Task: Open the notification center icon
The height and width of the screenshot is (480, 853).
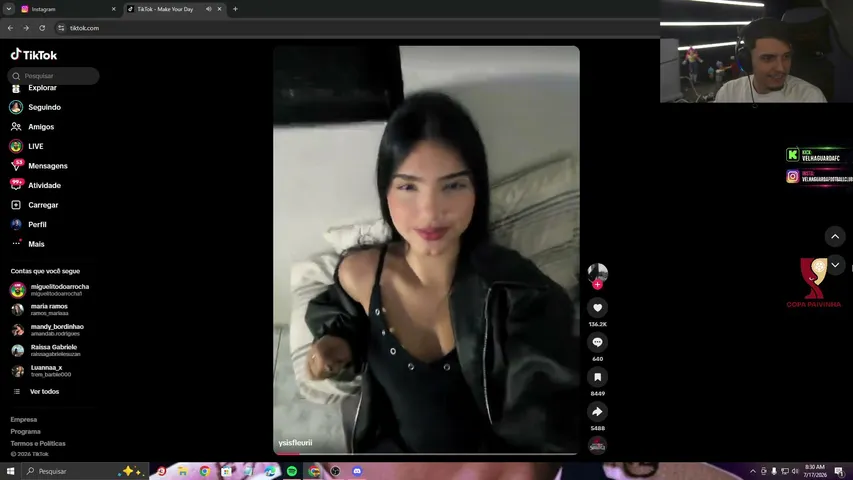Action: coord(839,471)
